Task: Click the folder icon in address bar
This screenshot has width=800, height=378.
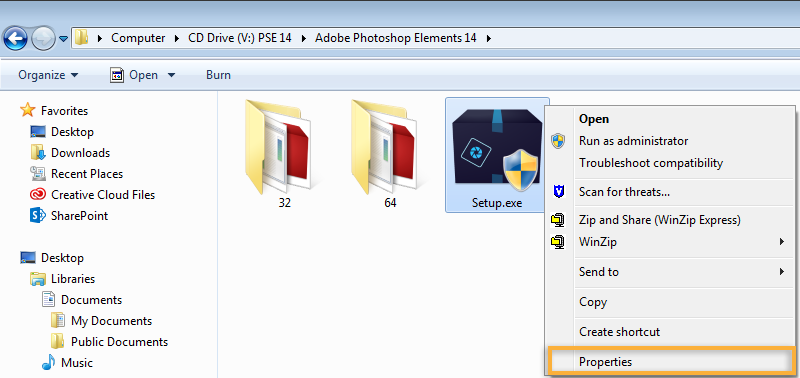Action: (81, 38)
